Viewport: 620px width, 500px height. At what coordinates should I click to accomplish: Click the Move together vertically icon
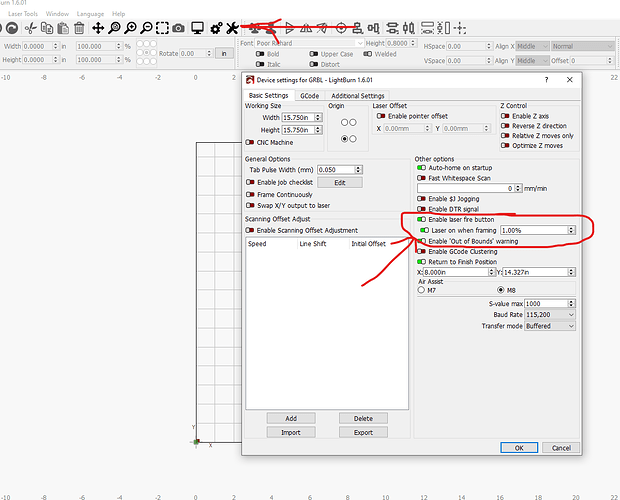click(444, 28)
